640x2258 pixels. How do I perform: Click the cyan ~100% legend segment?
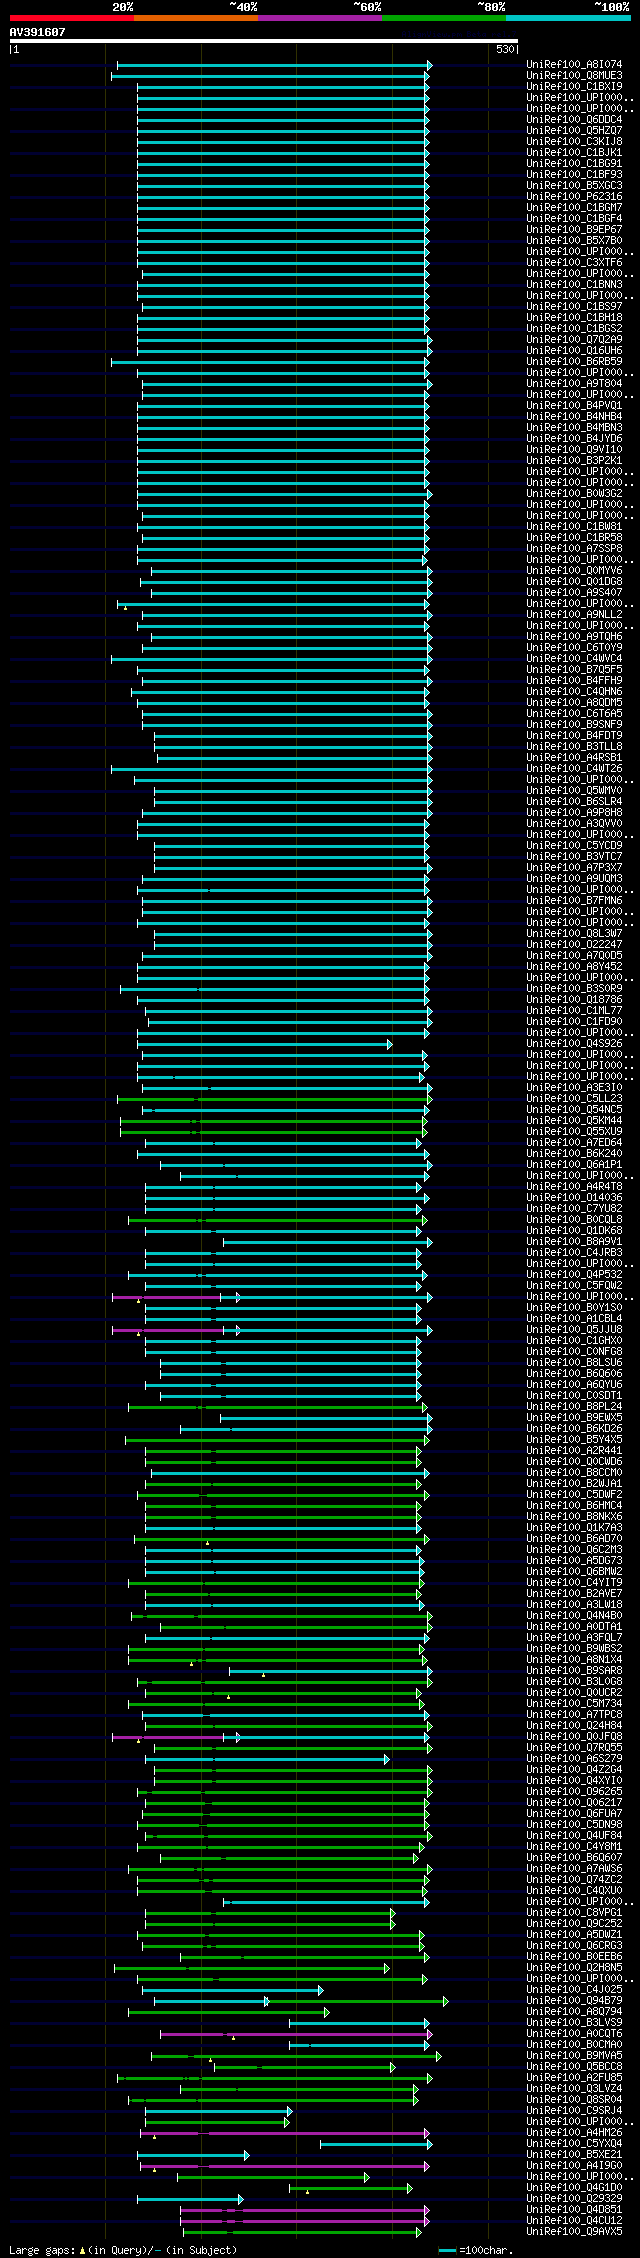(568, 18)
